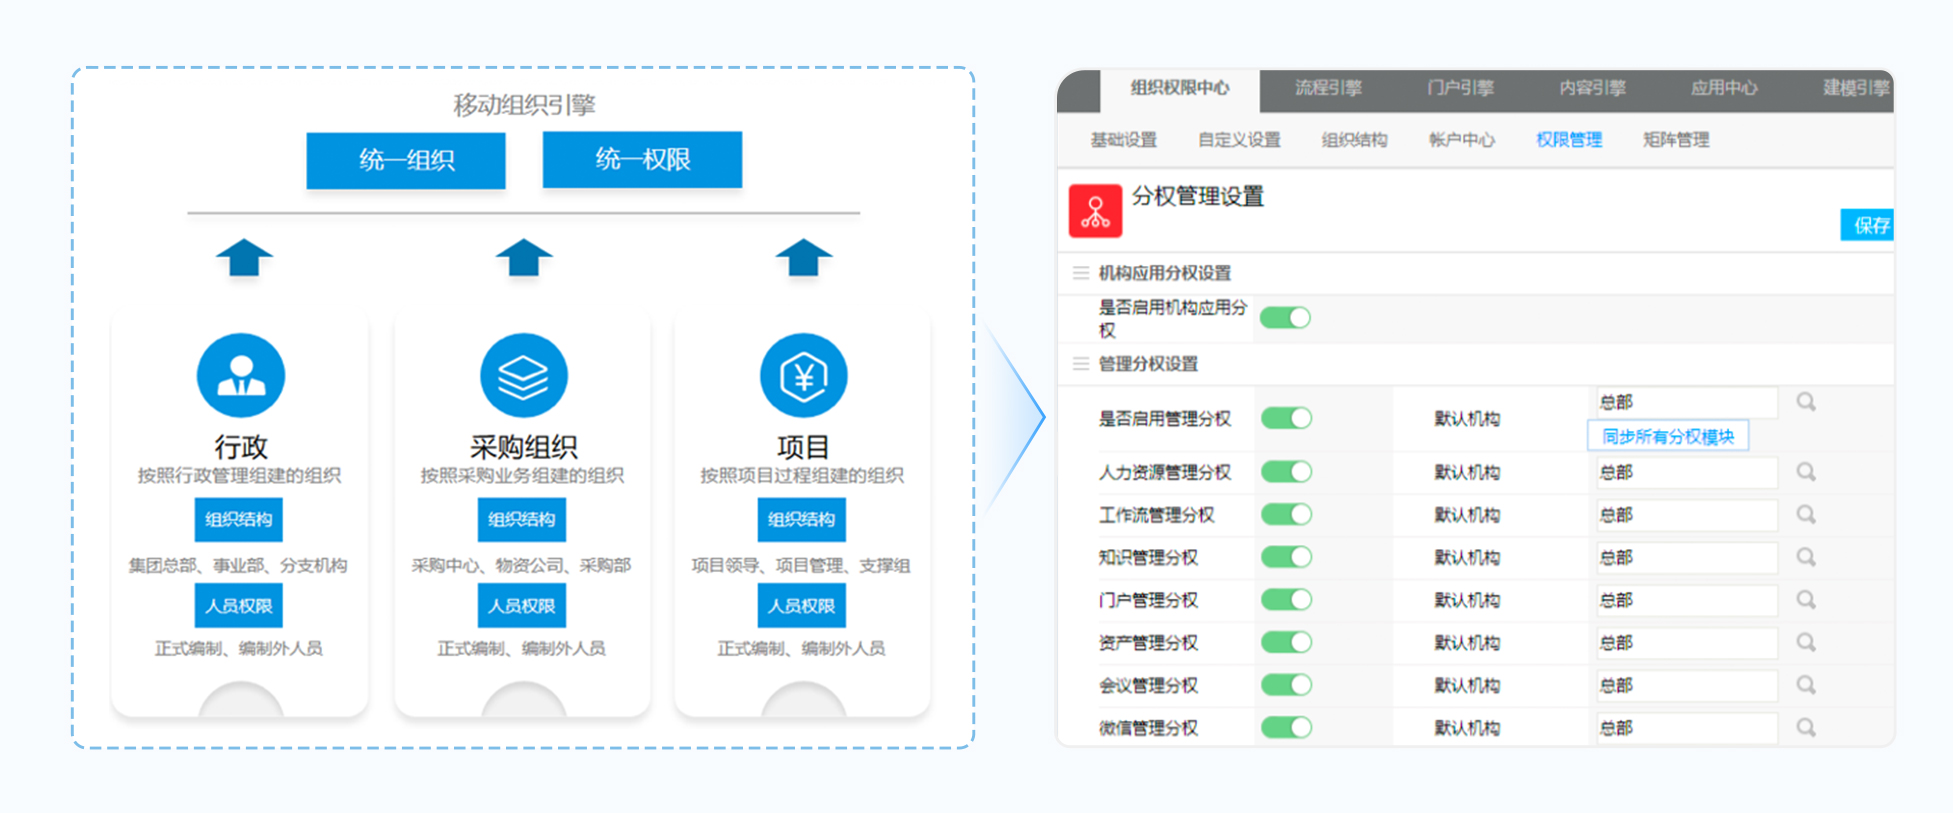
Task: Click search icon in 知识管理分权 row
Action: [1805, 557]
